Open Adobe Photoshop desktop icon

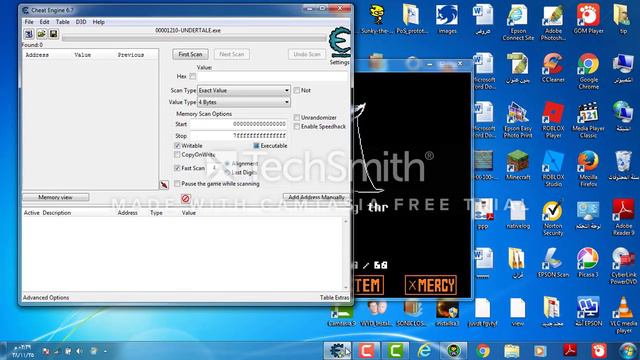point(553,22)
